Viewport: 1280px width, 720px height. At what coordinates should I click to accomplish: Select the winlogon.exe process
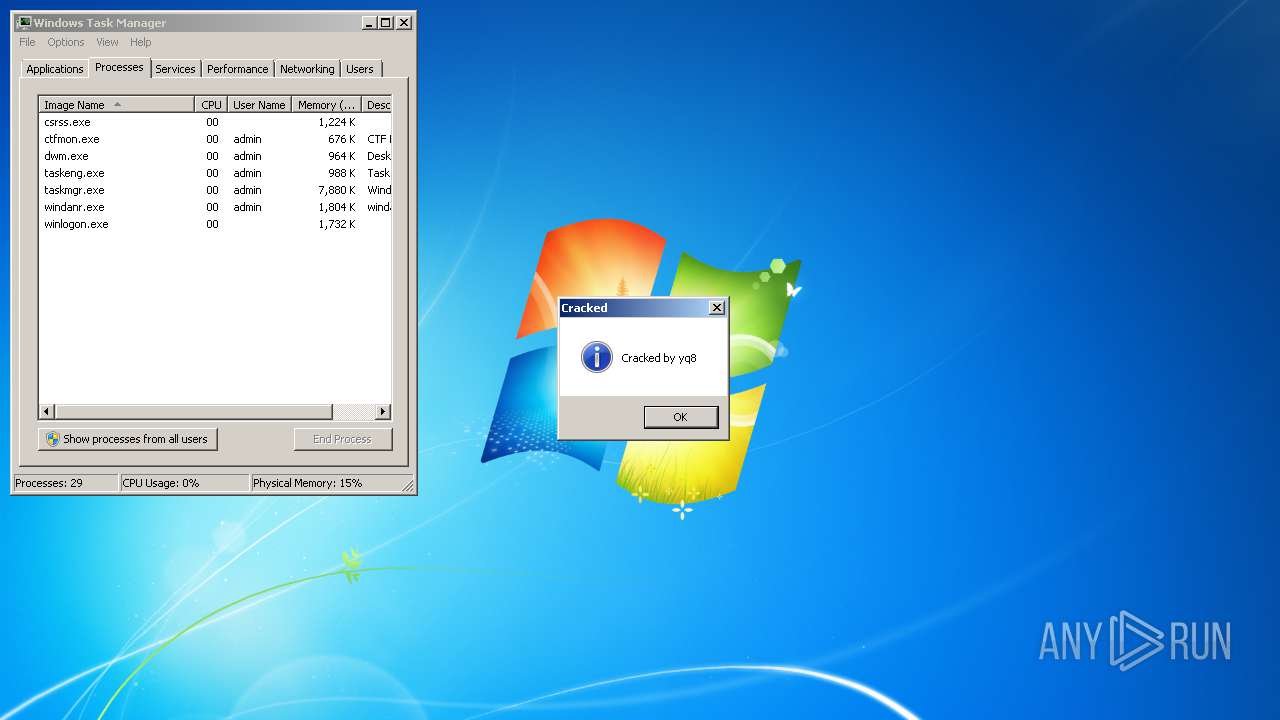(215, 224)
